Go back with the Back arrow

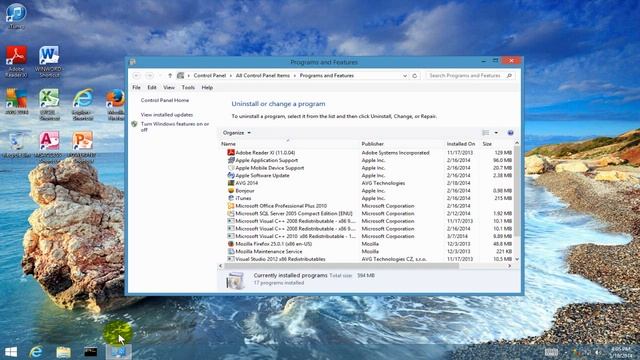137,76
